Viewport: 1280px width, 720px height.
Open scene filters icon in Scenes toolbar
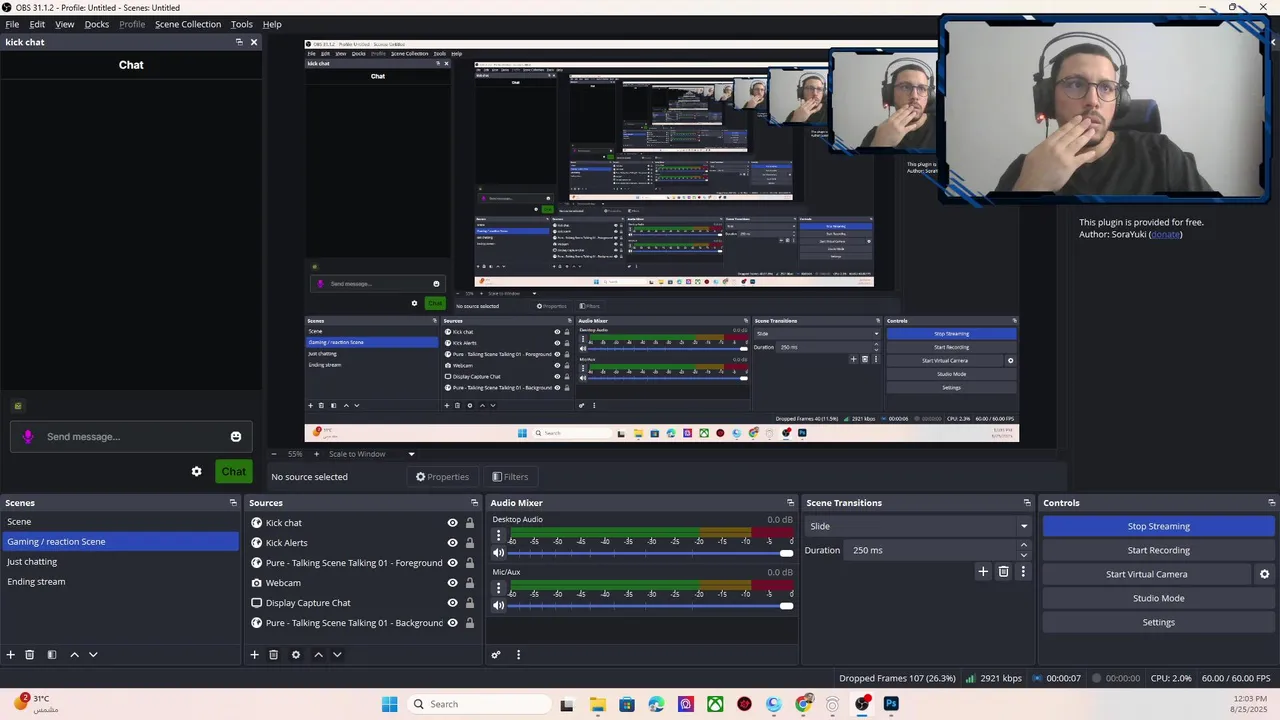(52, 655)
